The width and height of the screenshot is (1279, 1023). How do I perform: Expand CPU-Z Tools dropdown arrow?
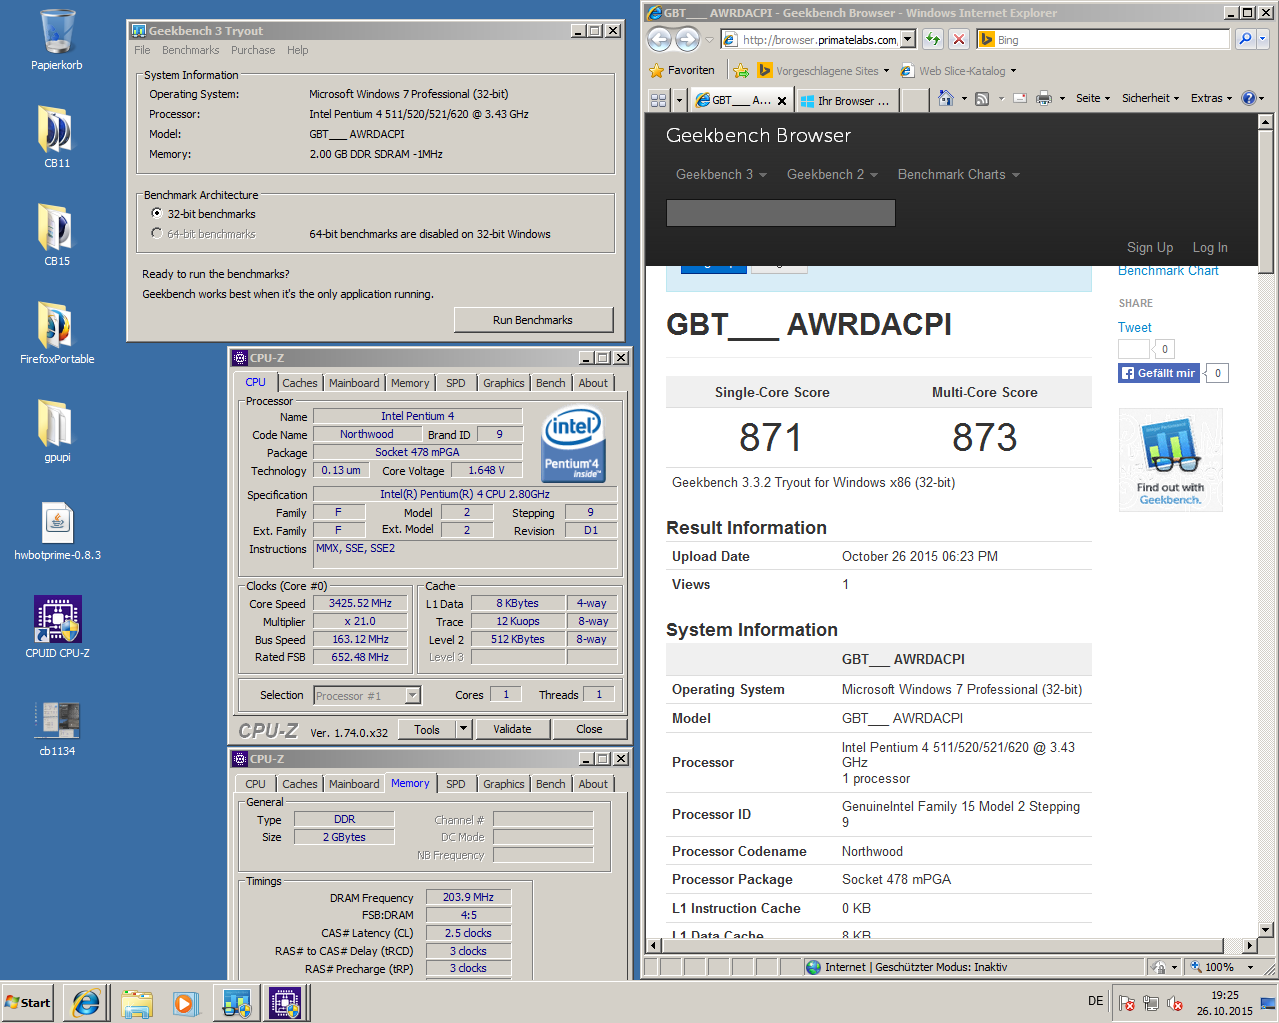coord(463,729)
